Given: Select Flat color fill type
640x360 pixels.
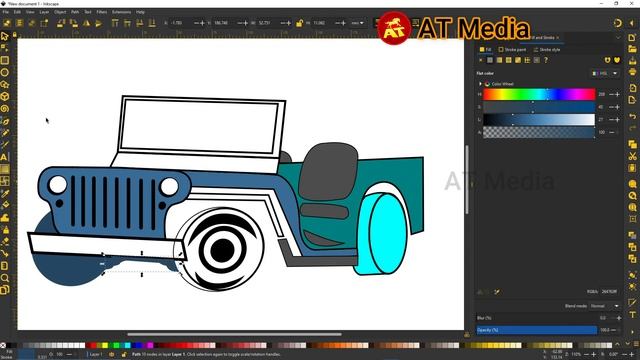Looking at the screenshot, I should pos(490,60).
